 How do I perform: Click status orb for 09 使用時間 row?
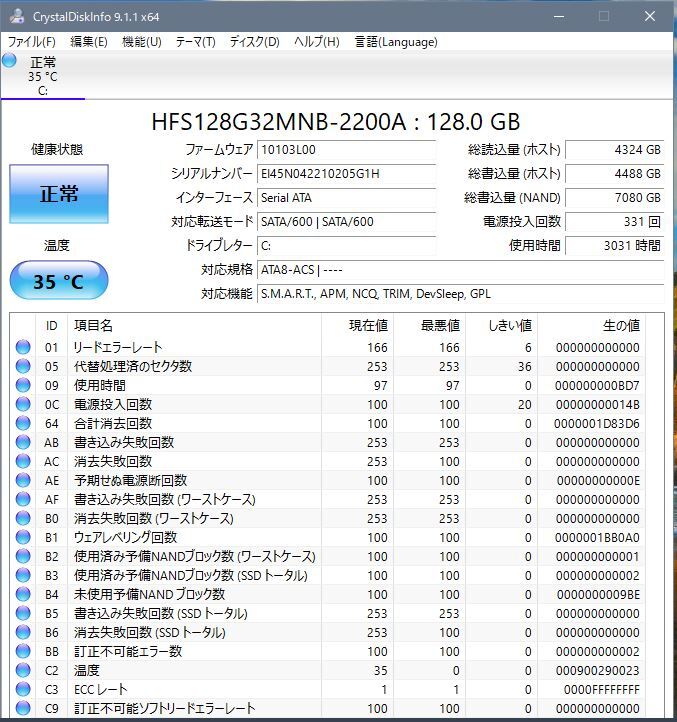[x=23, y=385]
